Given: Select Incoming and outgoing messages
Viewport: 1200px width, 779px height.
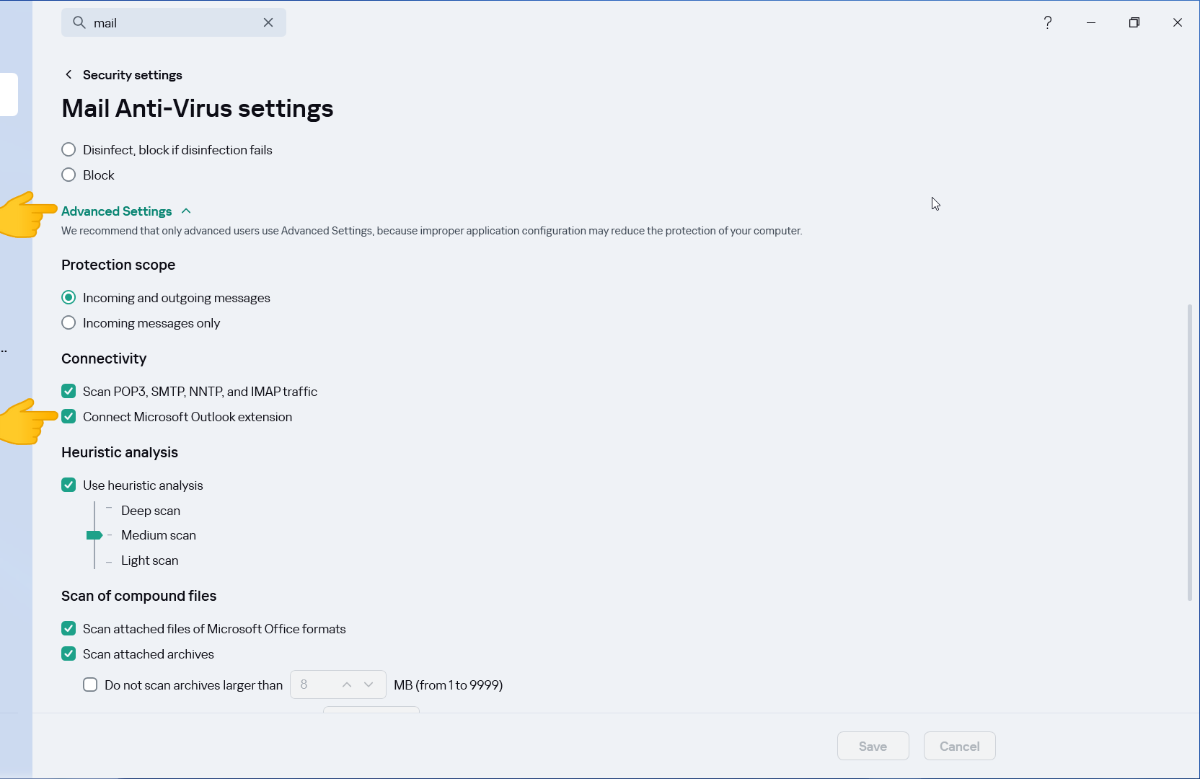Looking at the screenshot, I should [69, 298].
